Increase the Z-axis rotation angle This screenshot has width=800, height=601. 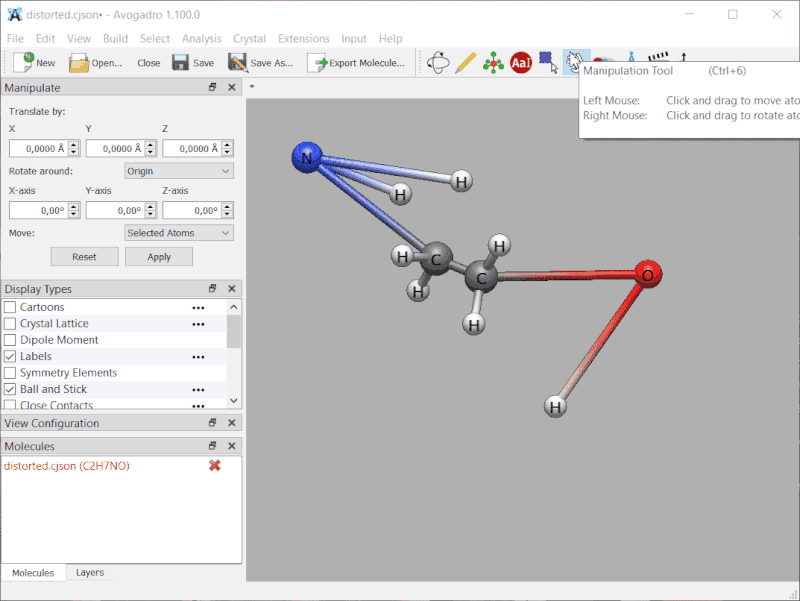click(x=228, y=207)
